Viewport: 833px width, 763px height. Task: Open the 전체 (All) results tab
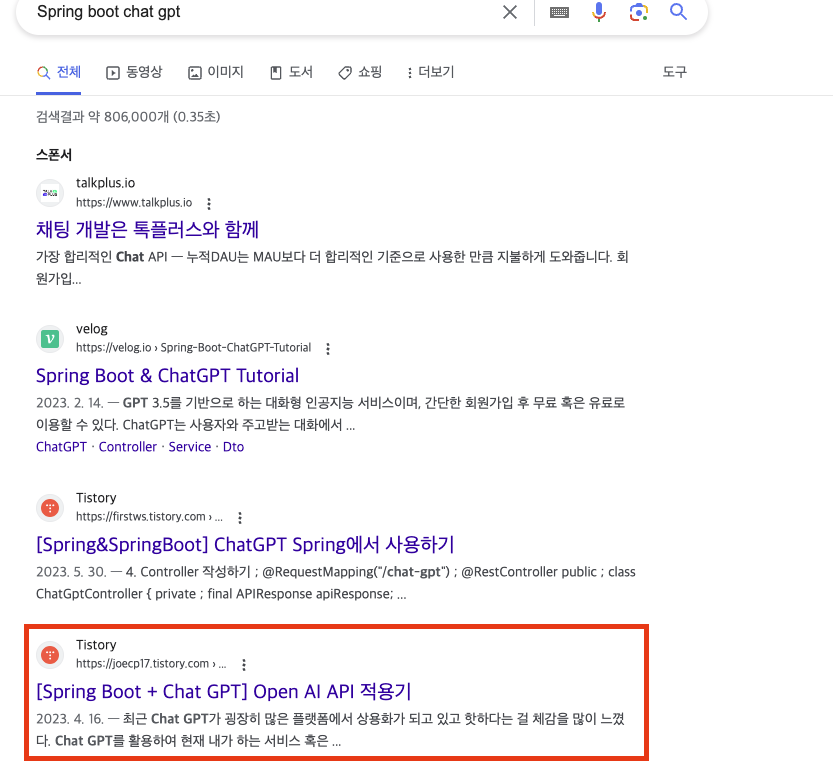pyautogui.click(x=58, y=72)
